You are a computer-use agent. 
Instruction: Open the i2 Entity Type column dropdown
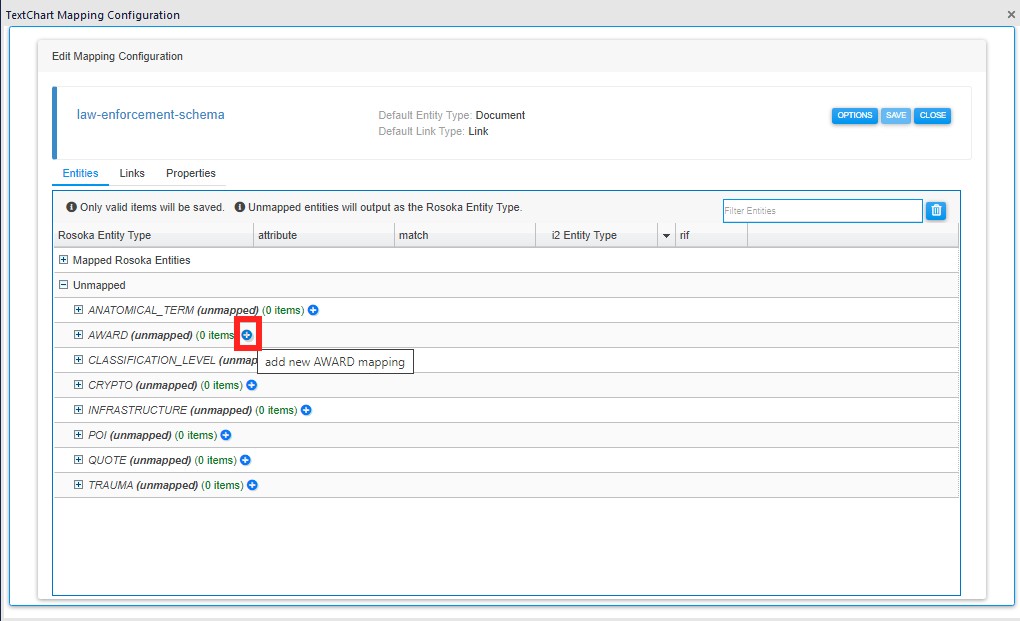(x=665, y=235)
